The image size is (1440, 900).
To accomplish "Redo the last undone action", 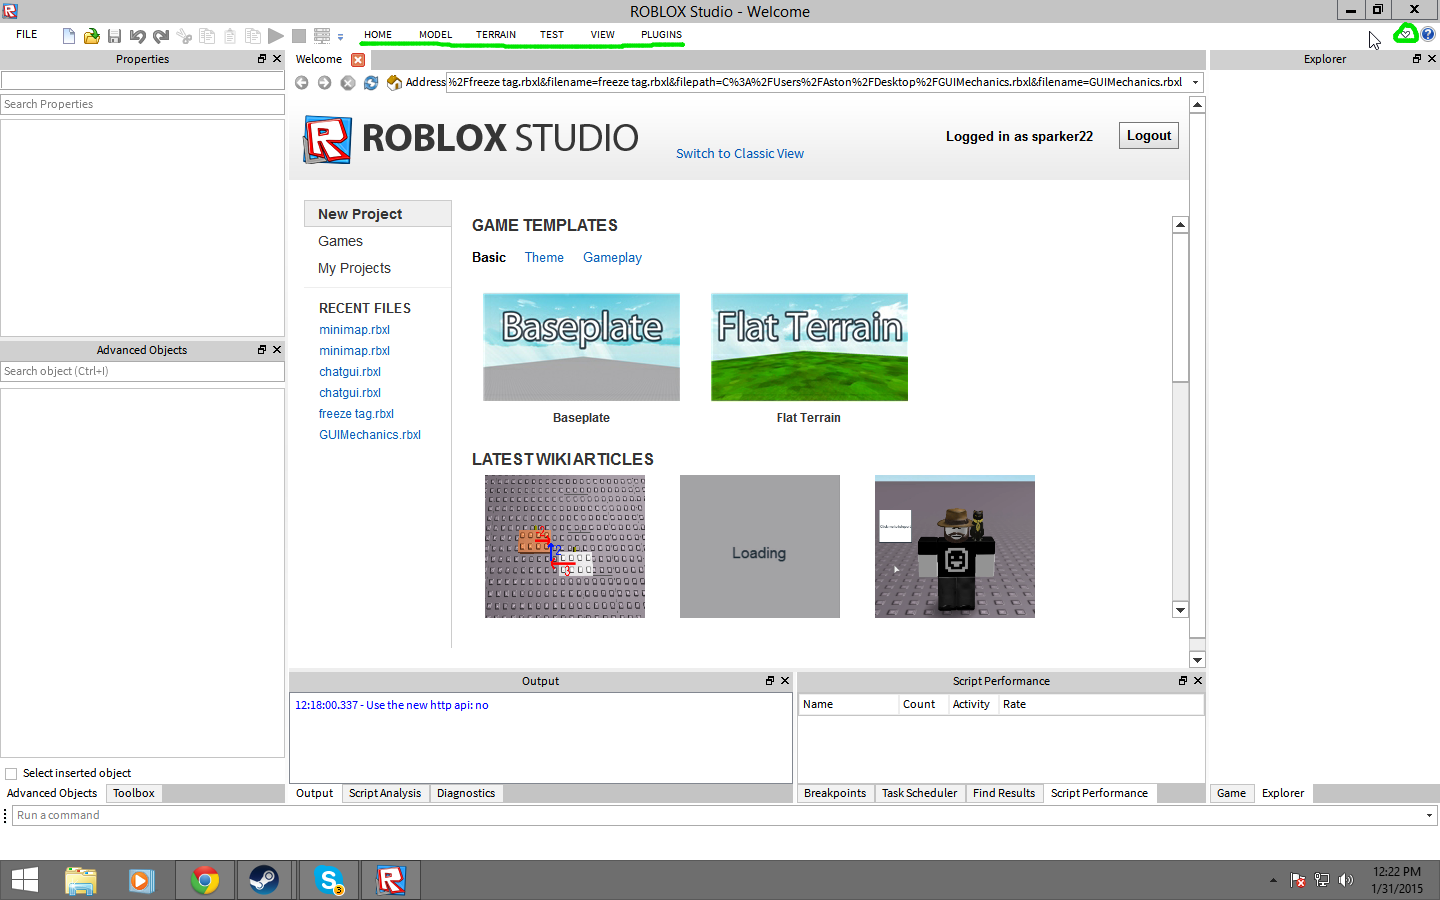I will click(x=160, y=36).
